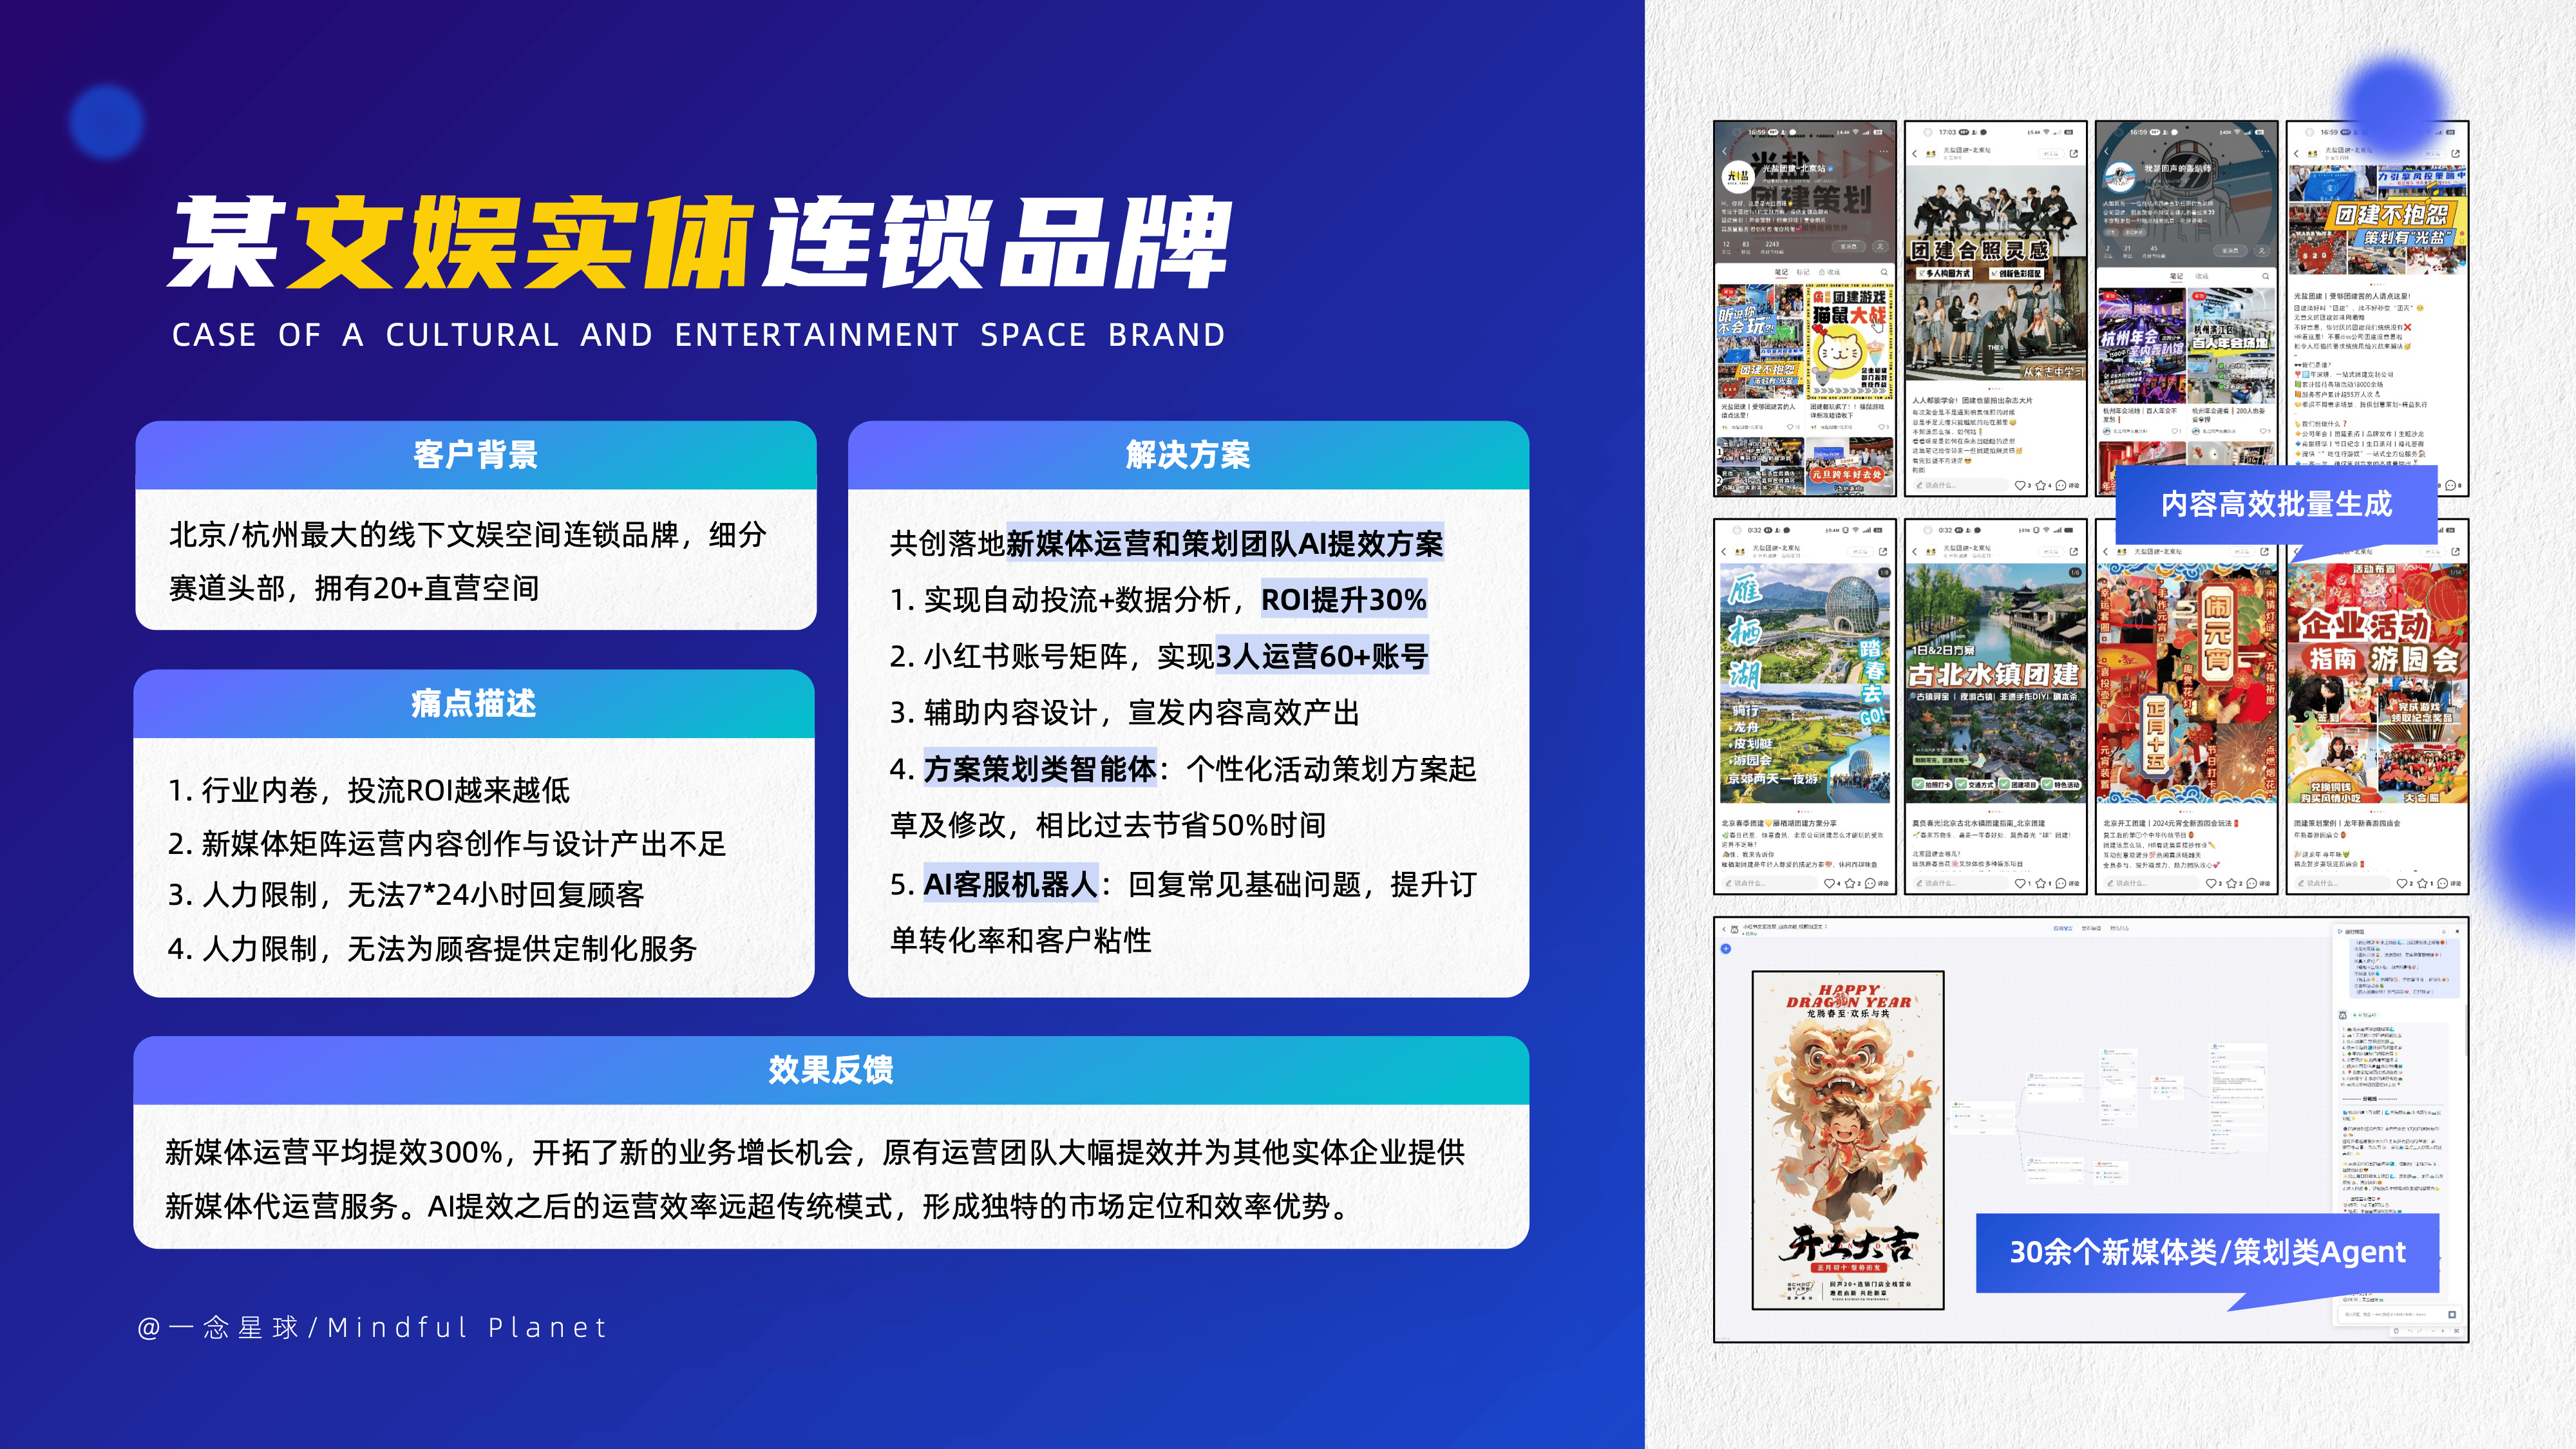
Task: Tap the search icon on the 光盐团建 profile page
Action: tap(1884, 272)
